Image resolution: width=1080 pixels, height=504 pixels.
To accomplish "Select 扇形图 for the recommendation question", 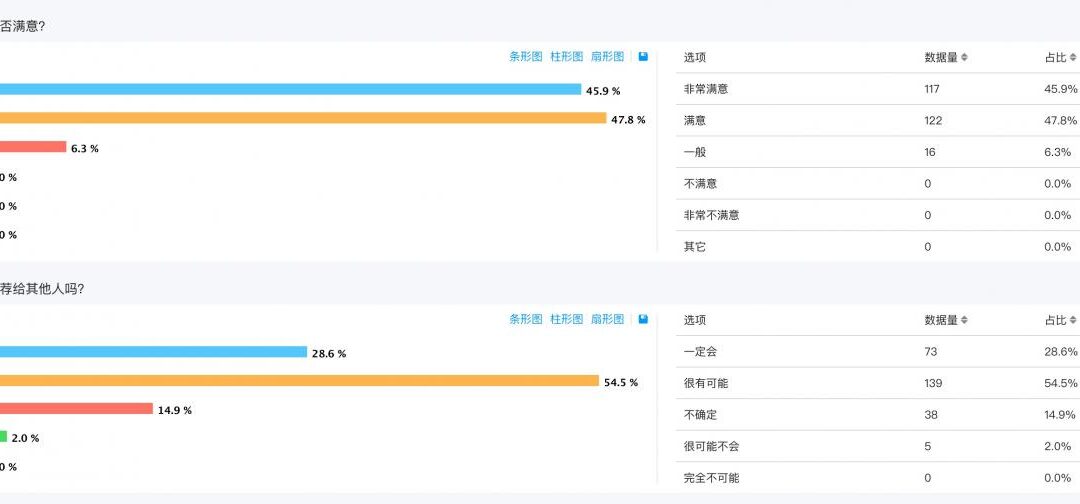I will pos(608,319).
